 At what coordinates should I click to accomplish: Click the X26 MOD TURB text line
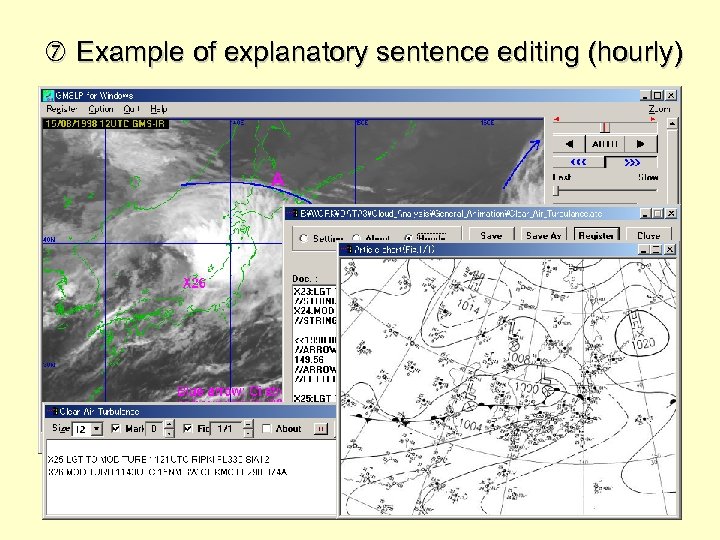click(167, 472)
